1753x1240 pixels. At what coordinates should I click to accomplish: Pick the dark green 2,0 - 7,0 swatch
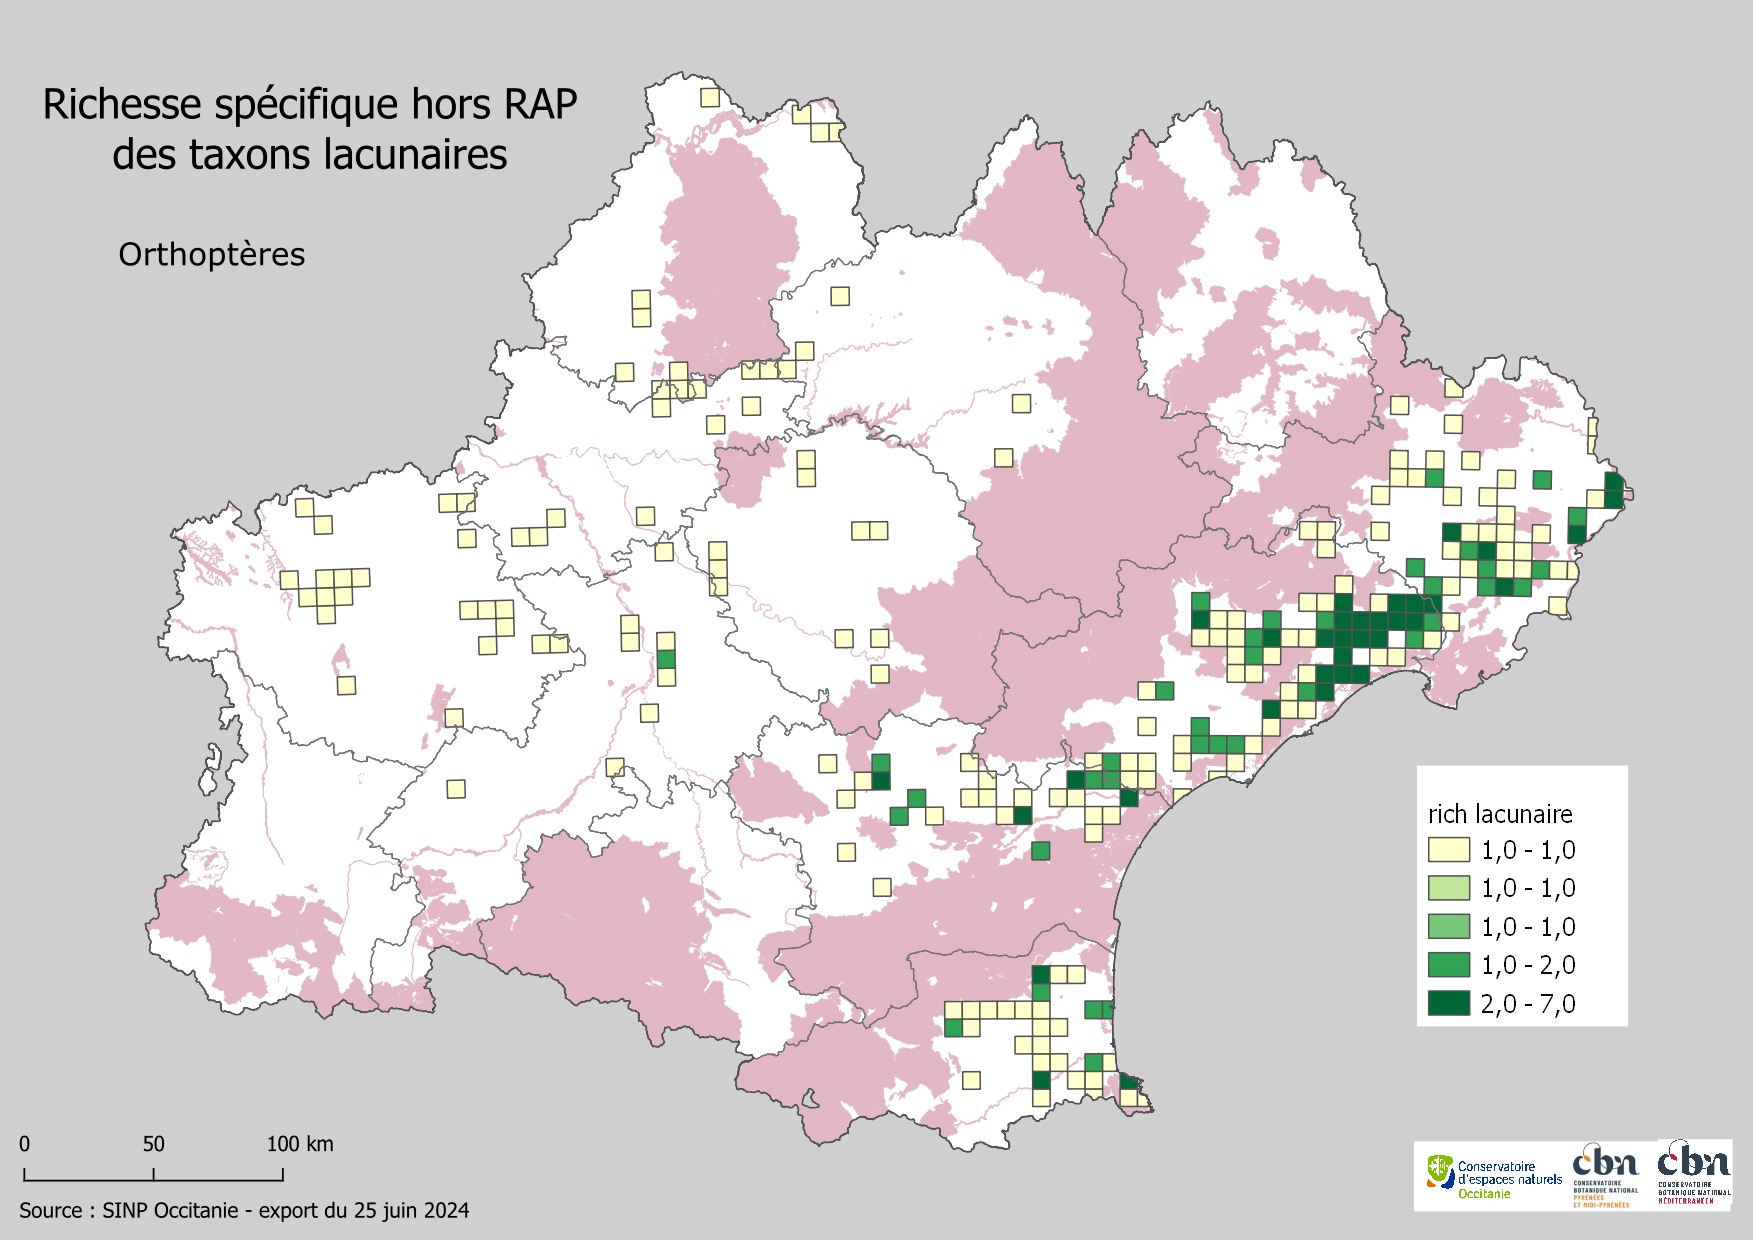(1448, 1004)
